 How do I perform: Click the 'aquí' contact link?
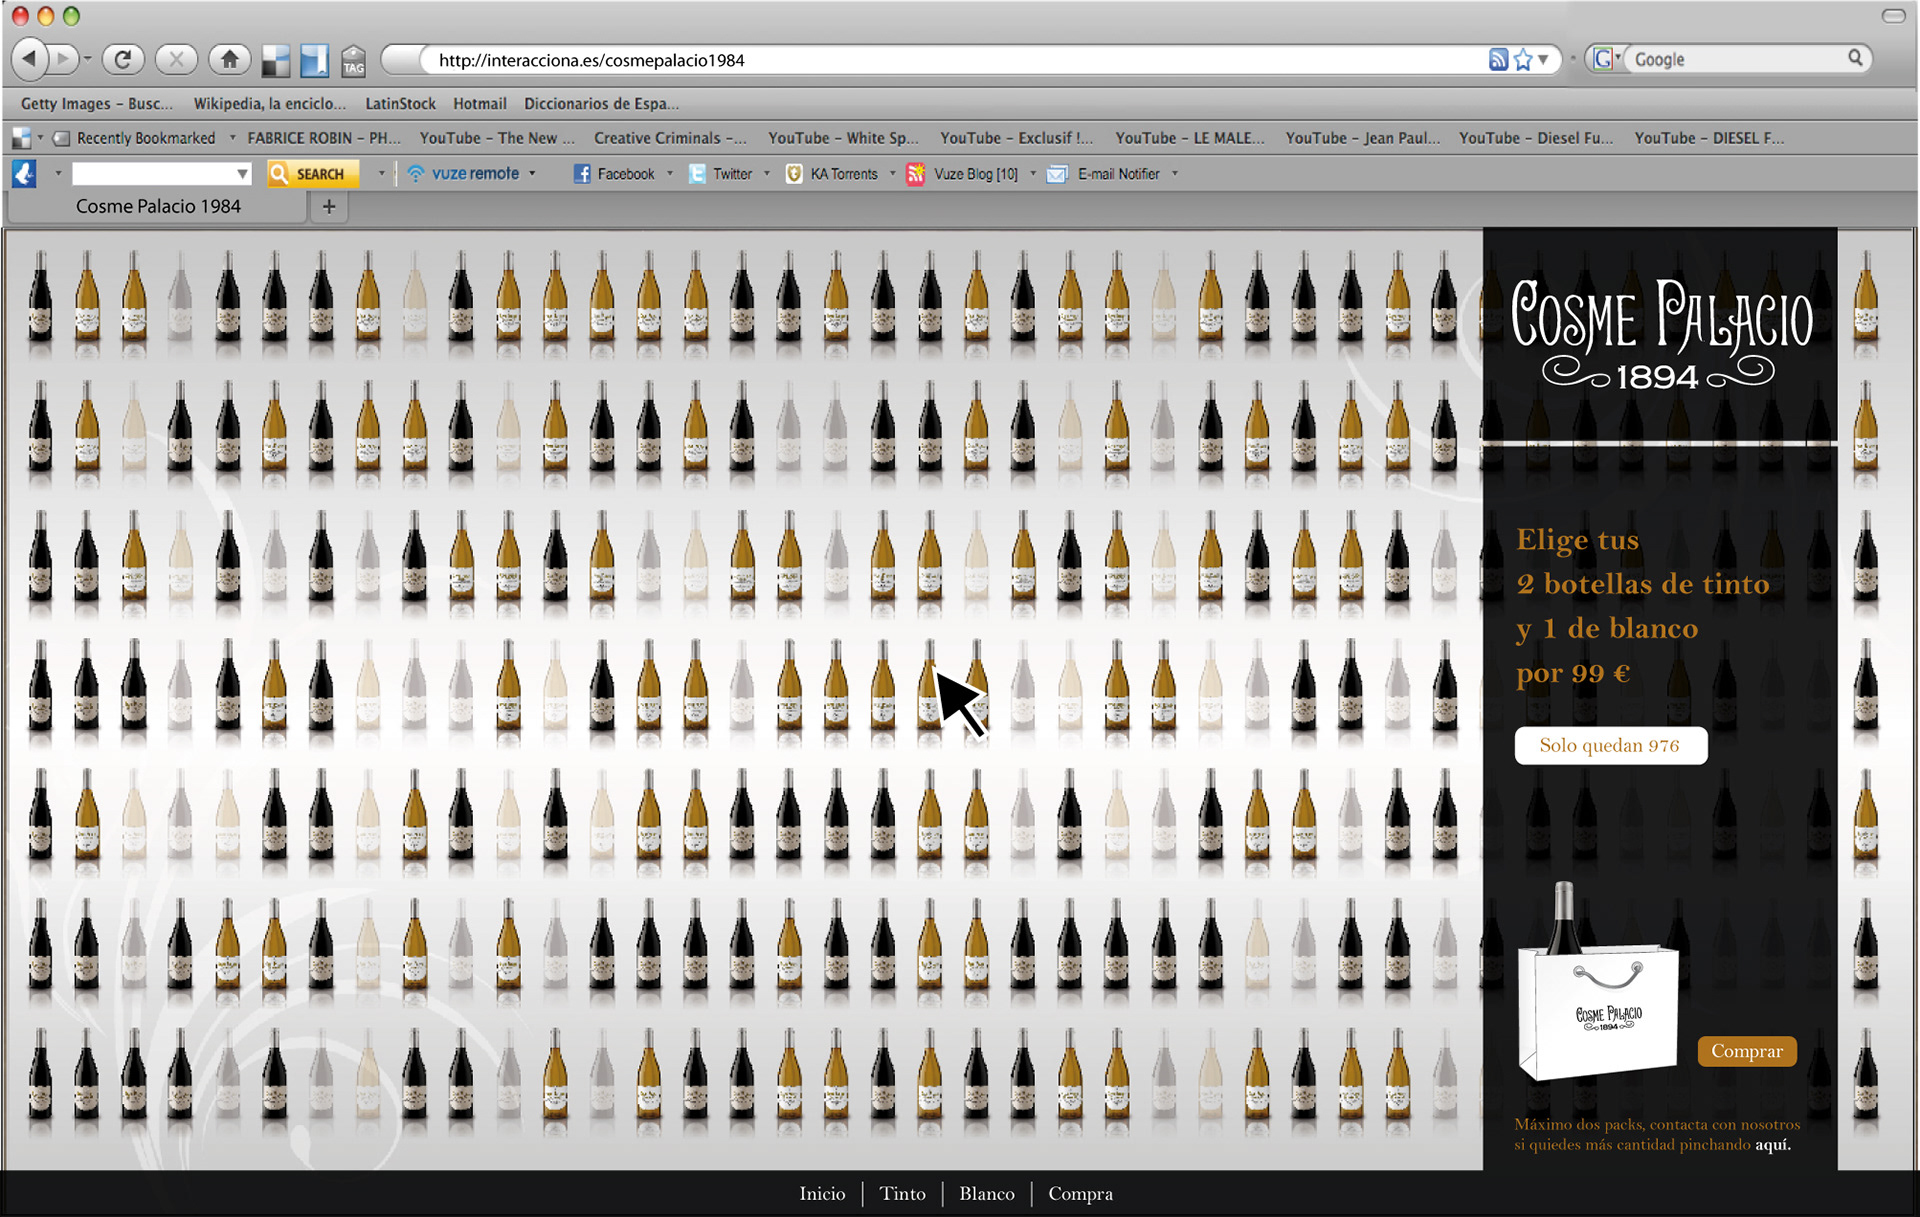tap(1772, 1145)
